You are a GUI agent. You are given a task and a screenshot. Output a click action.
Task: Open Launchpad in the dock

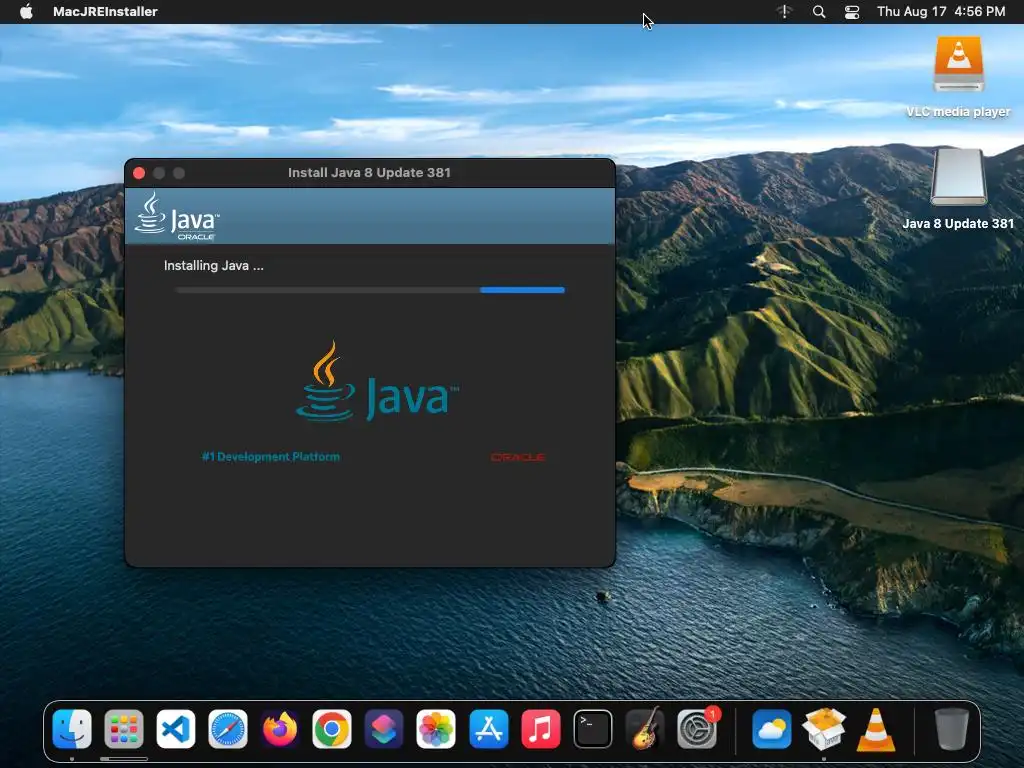[x=124, y=729]
